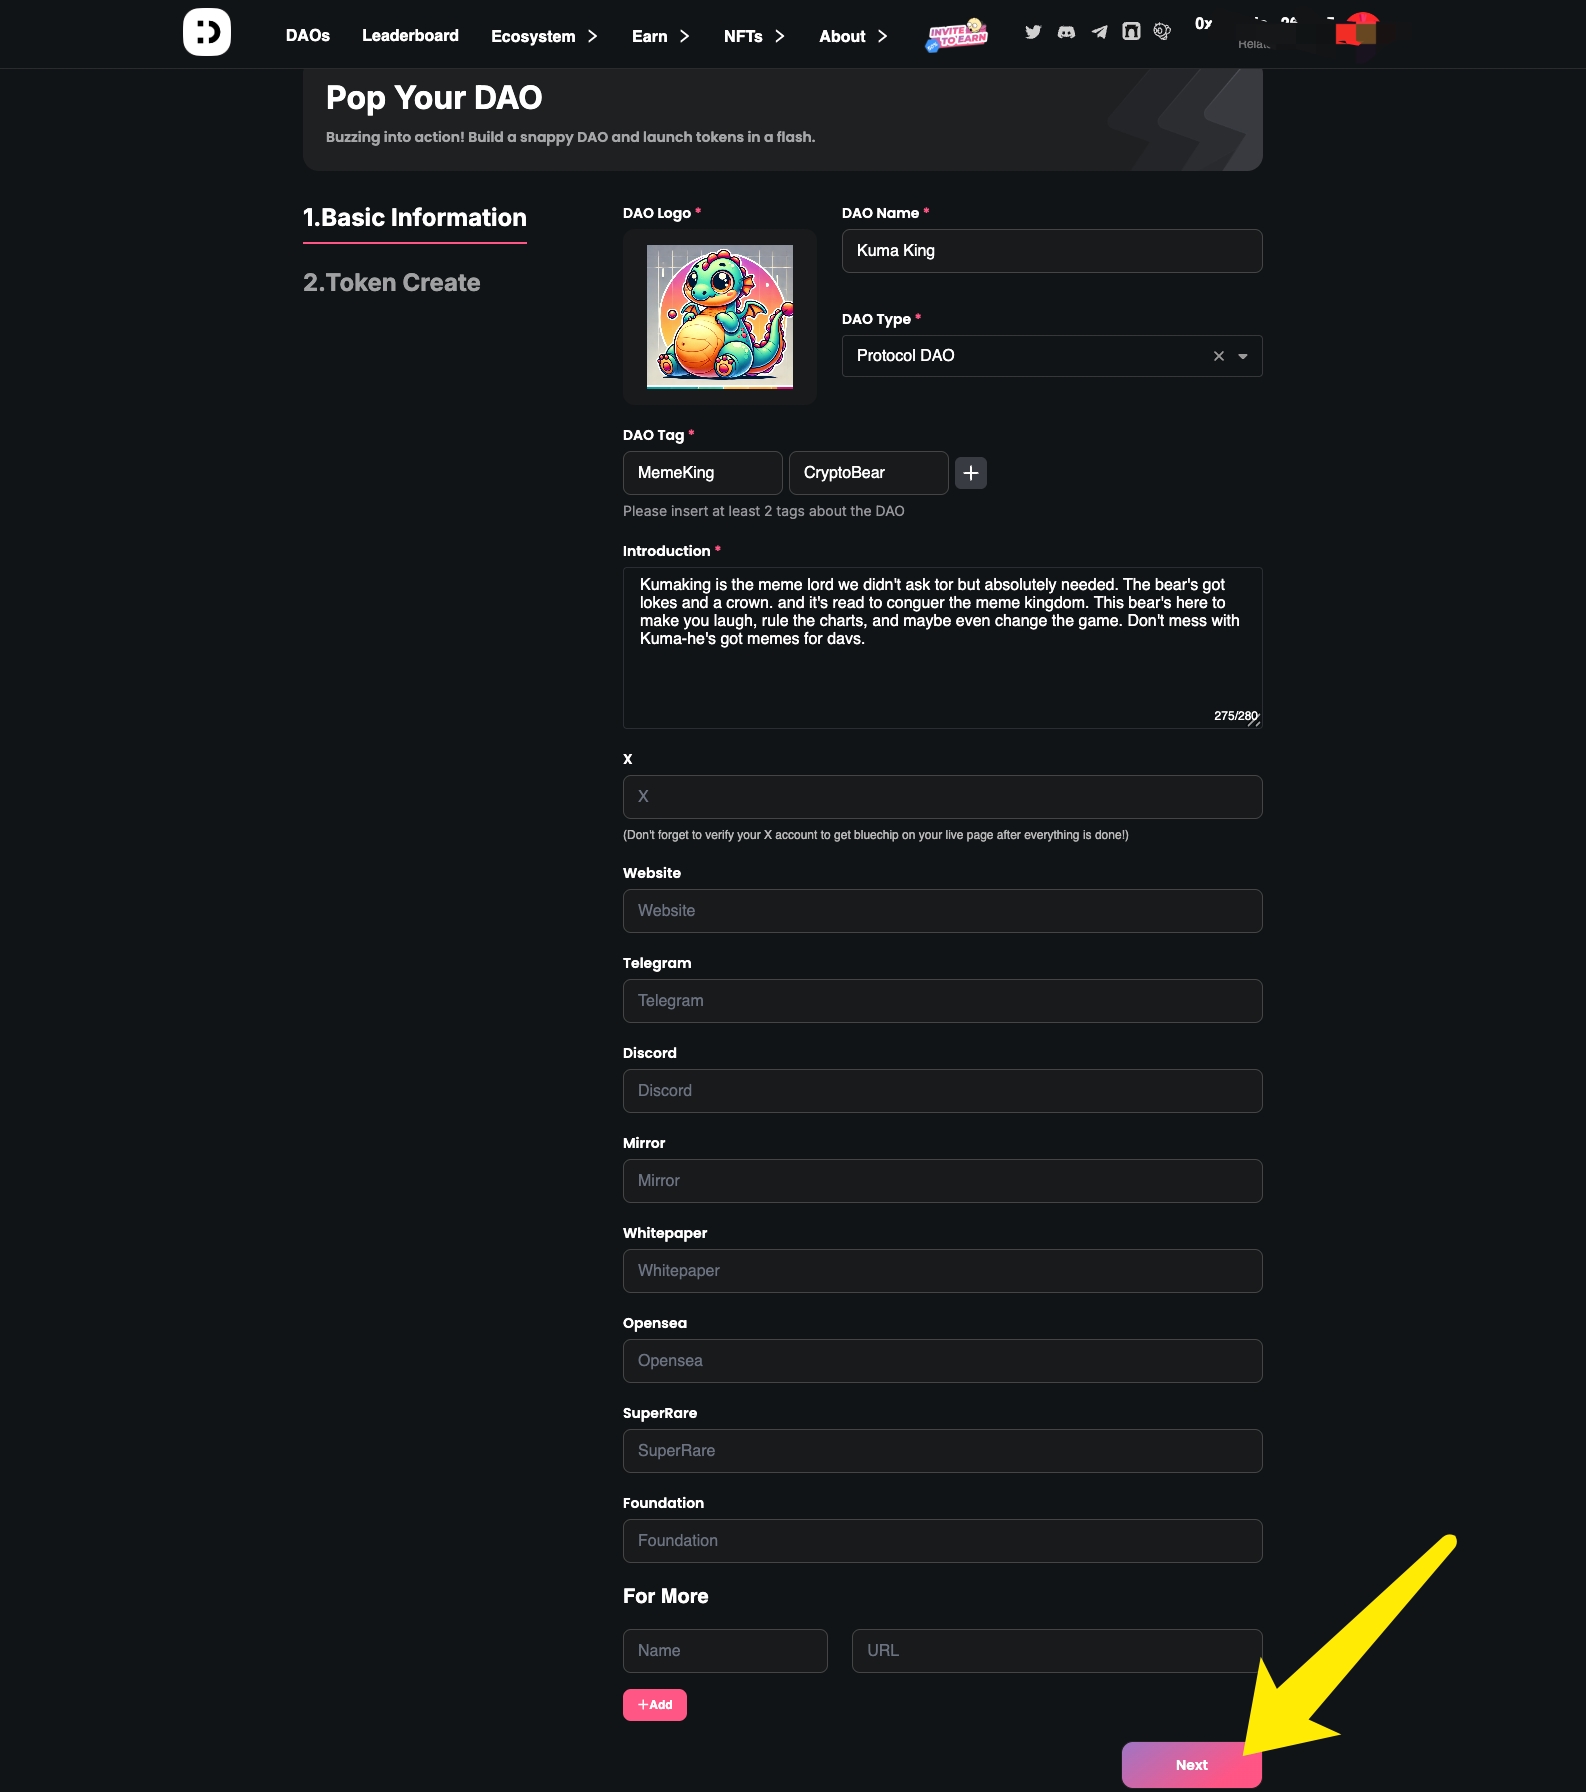
Task: Expand the Ecosystem menu
Action: (x=544, y=36)
